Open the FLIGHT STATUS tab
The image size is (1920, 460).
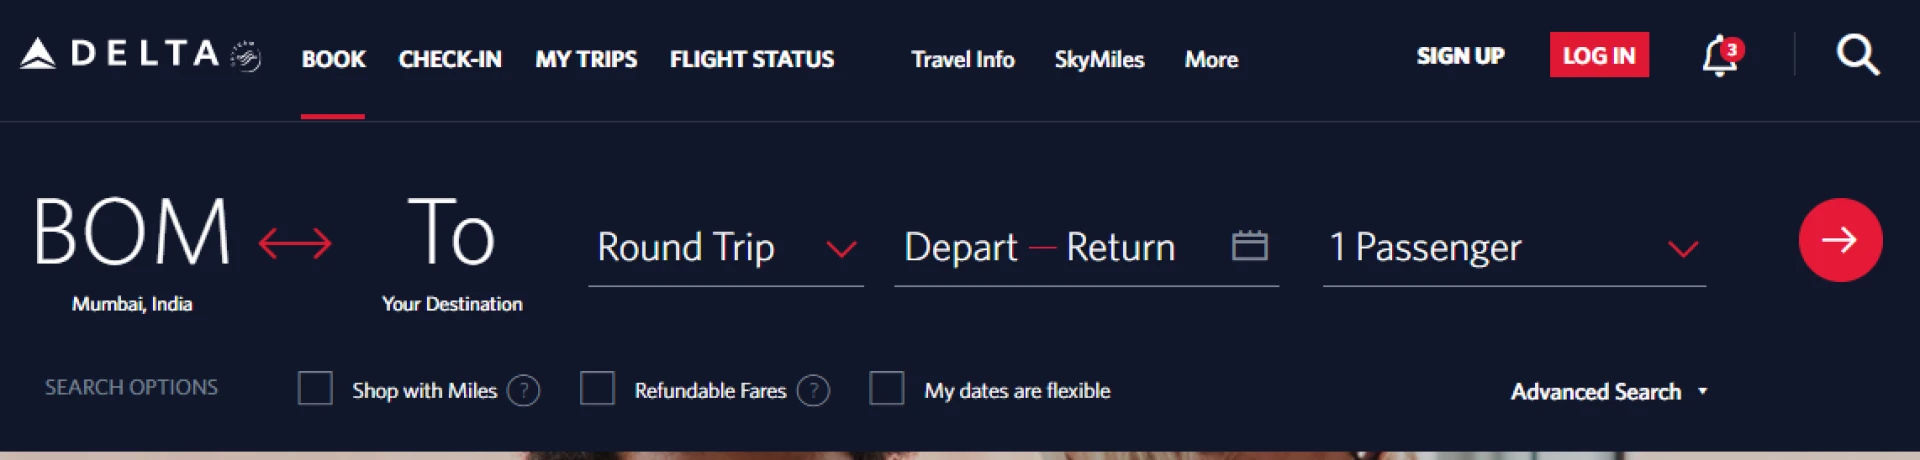pos(751,60)
